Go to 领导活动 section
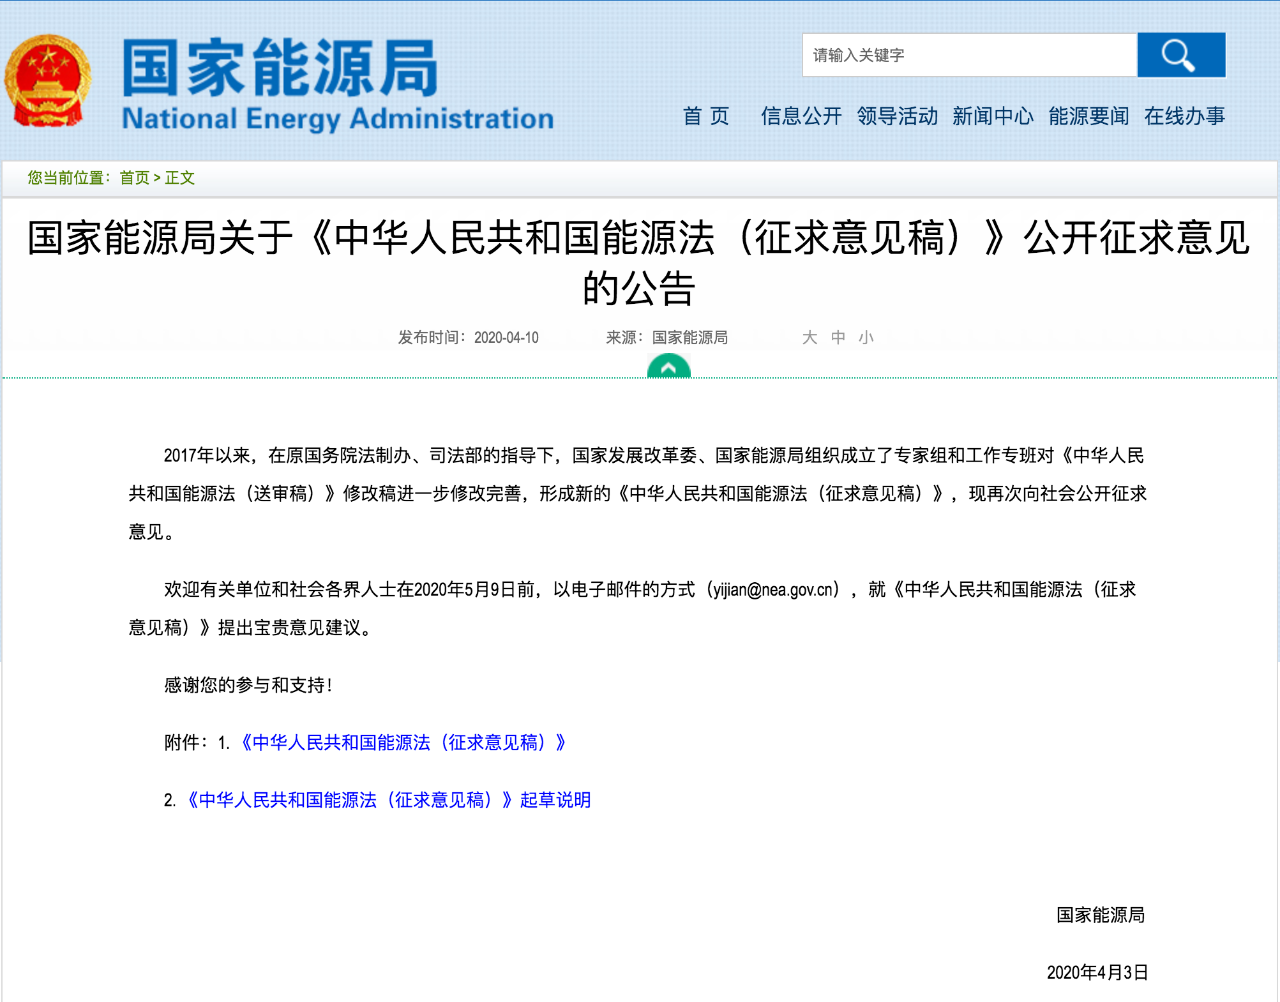Viewport: 1280px width, 1002px height. 897,116
